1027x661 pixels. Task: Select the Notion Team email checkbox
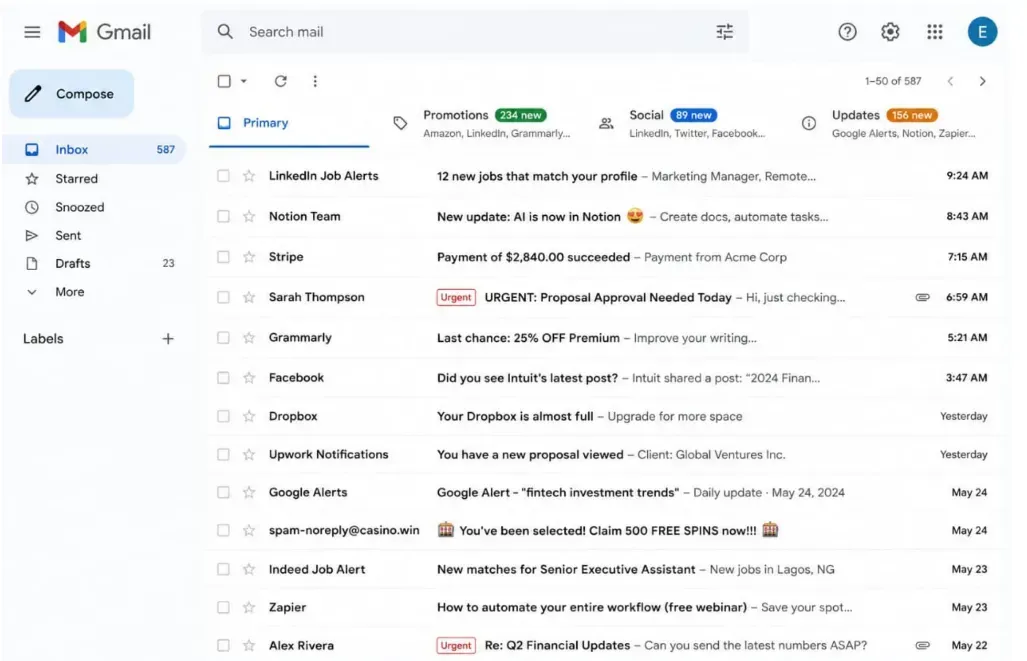click(223, 216)
